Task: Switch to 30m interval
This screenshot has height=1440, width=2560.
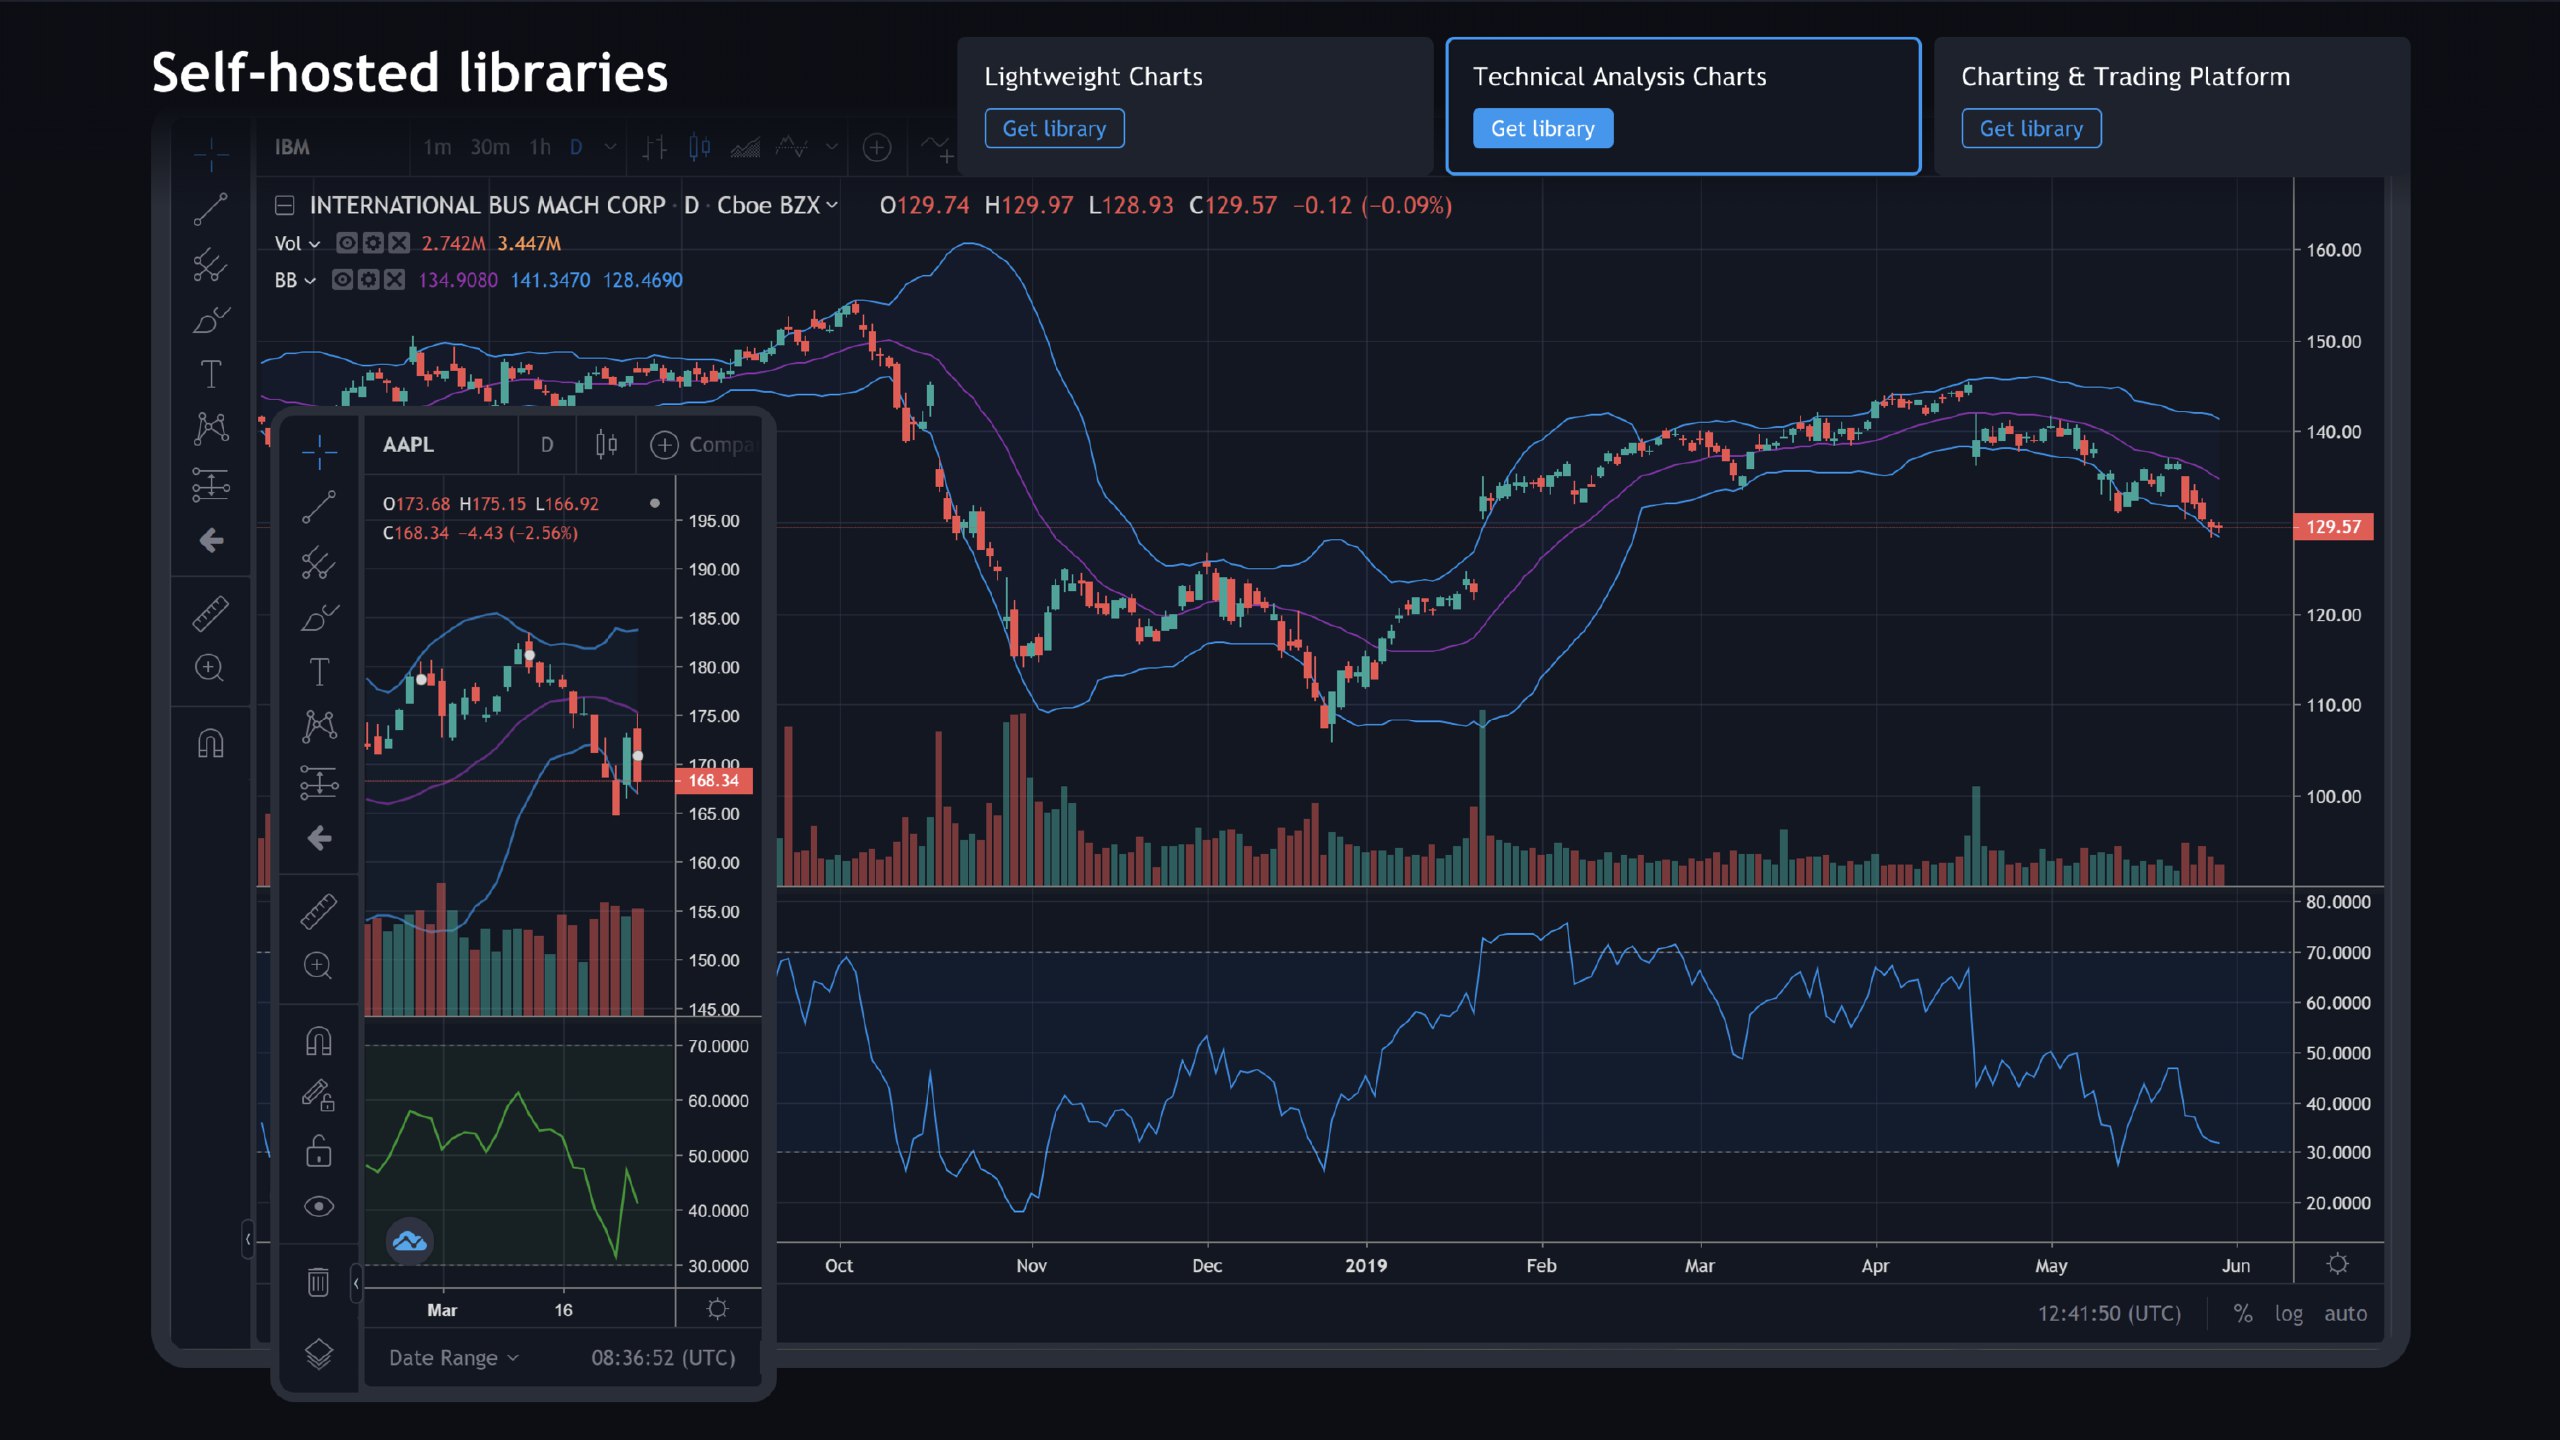Action: point(490,148)
